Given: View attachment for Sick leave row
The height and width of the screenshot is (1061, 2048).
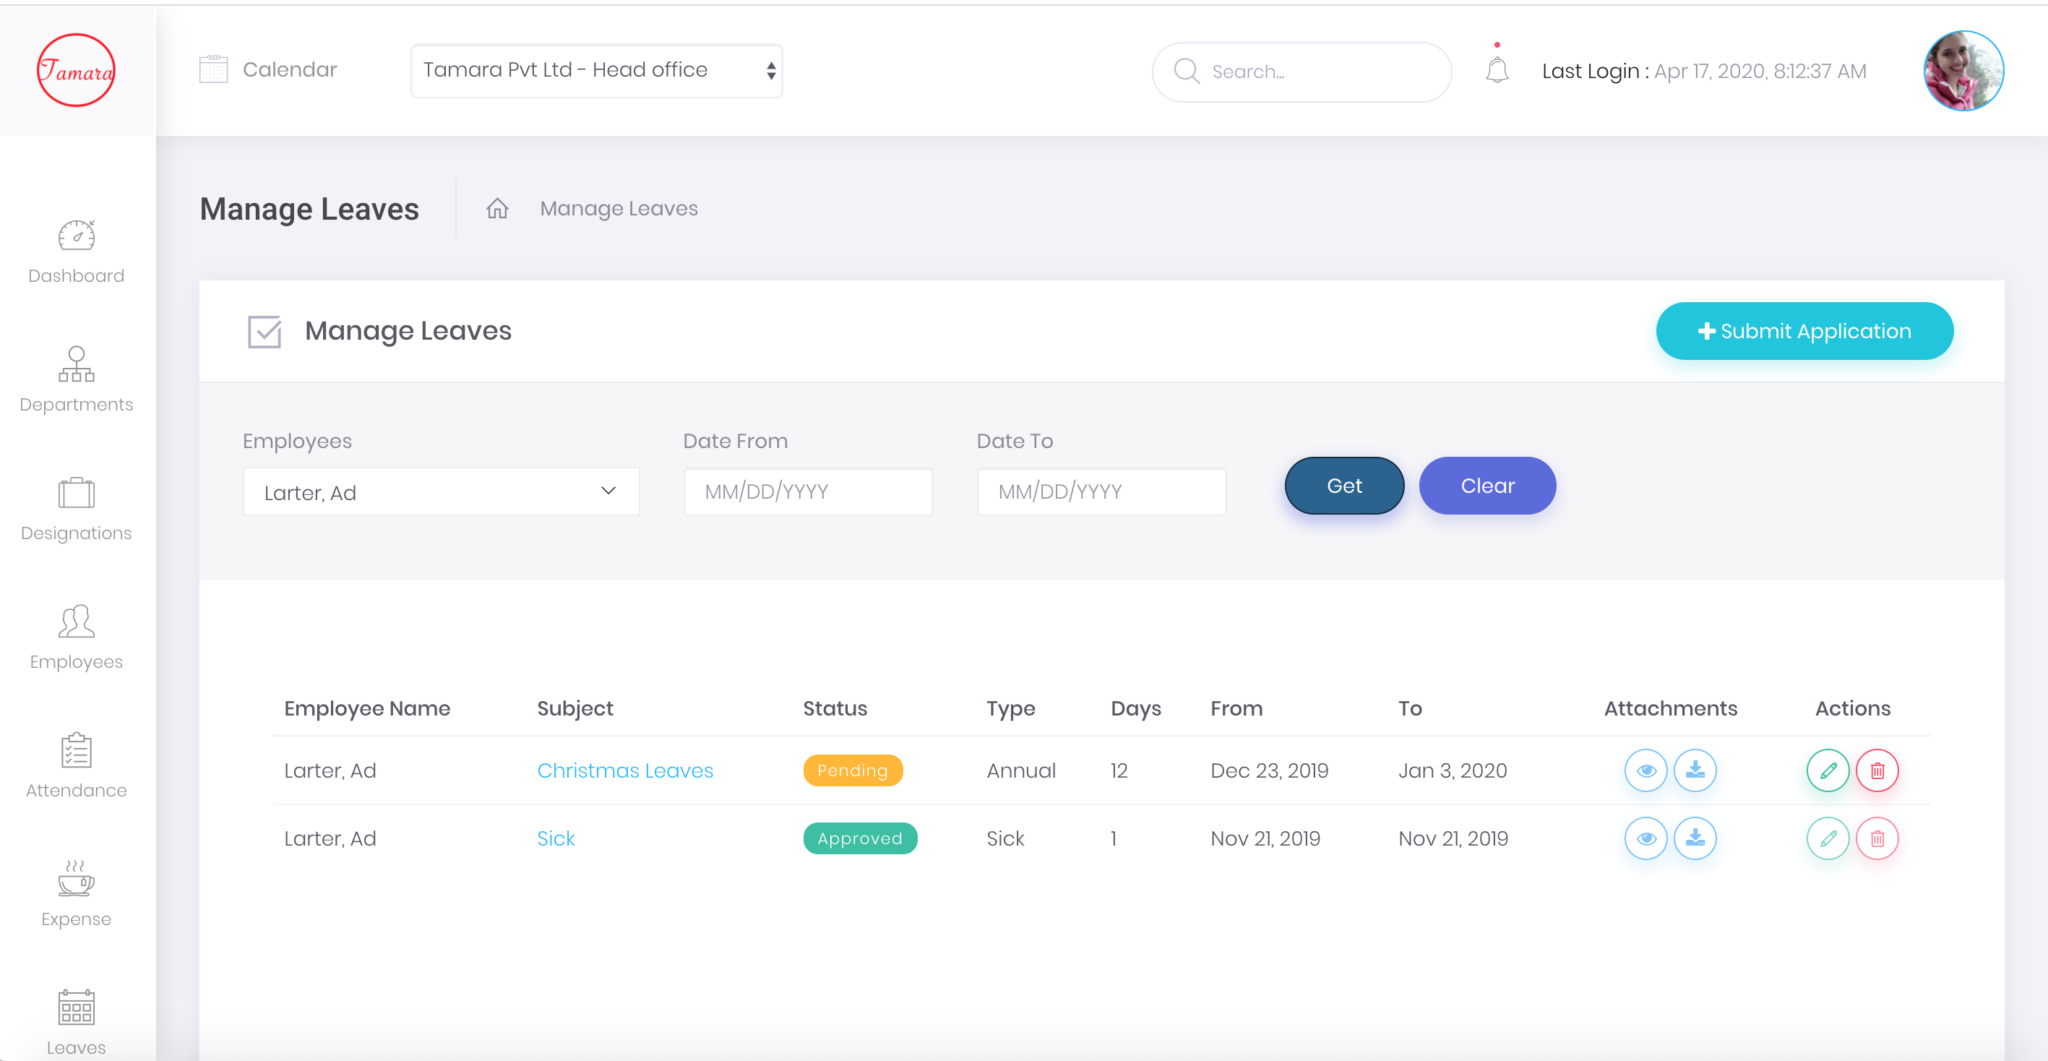Looking at the screenshot, I should (1645, 838).
